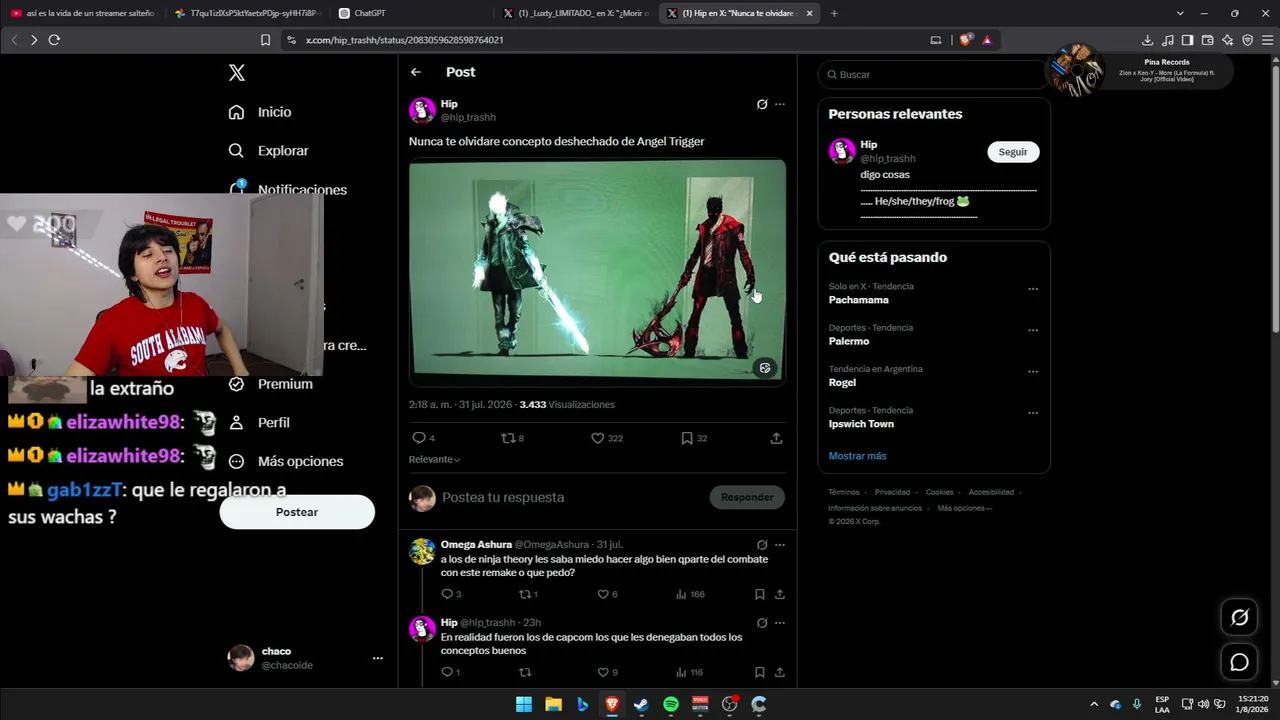The width and height of the screenshot is (1280, 720).
Task: Open the messages floating button
Action: tap(1239, 662)
